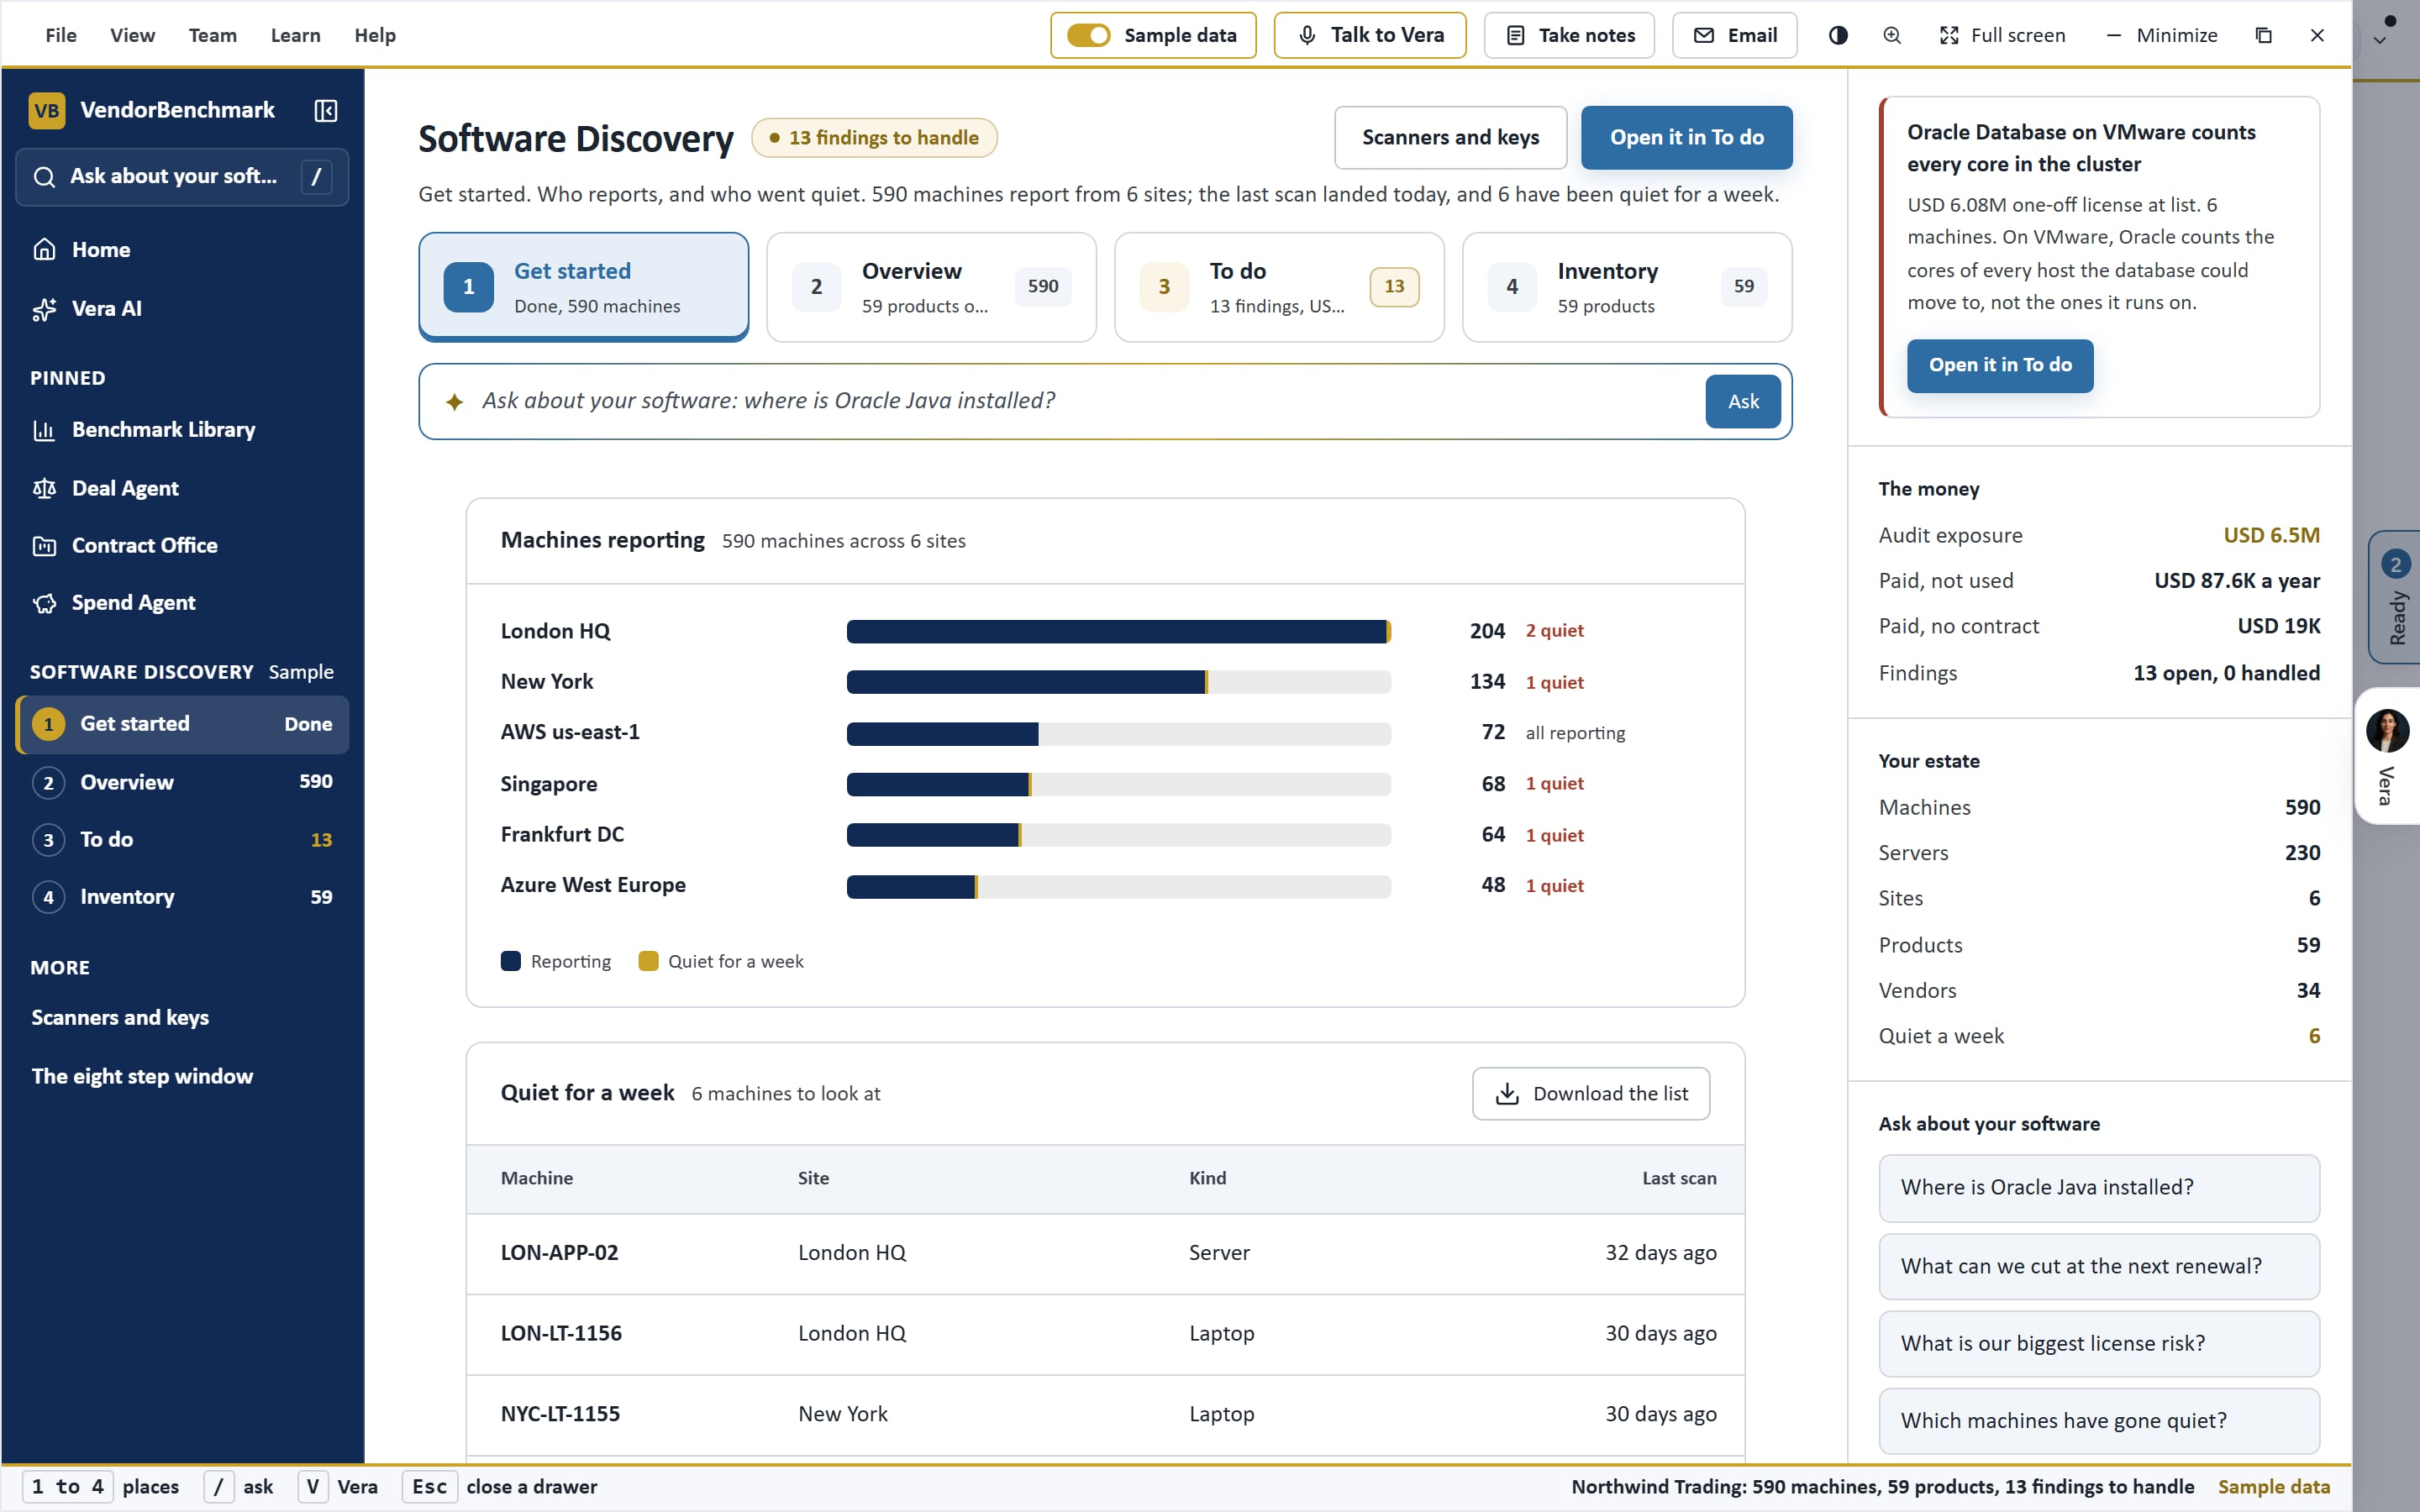
Task: Click the contrast theme icon
Action: 1838,35
